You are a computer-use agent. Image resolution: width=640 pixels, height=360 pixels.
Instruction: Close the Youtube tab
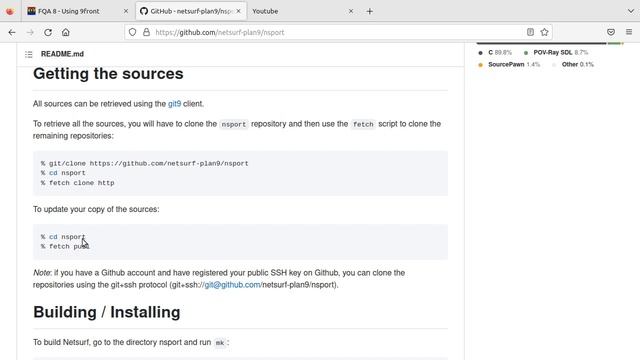pos(351,11)
